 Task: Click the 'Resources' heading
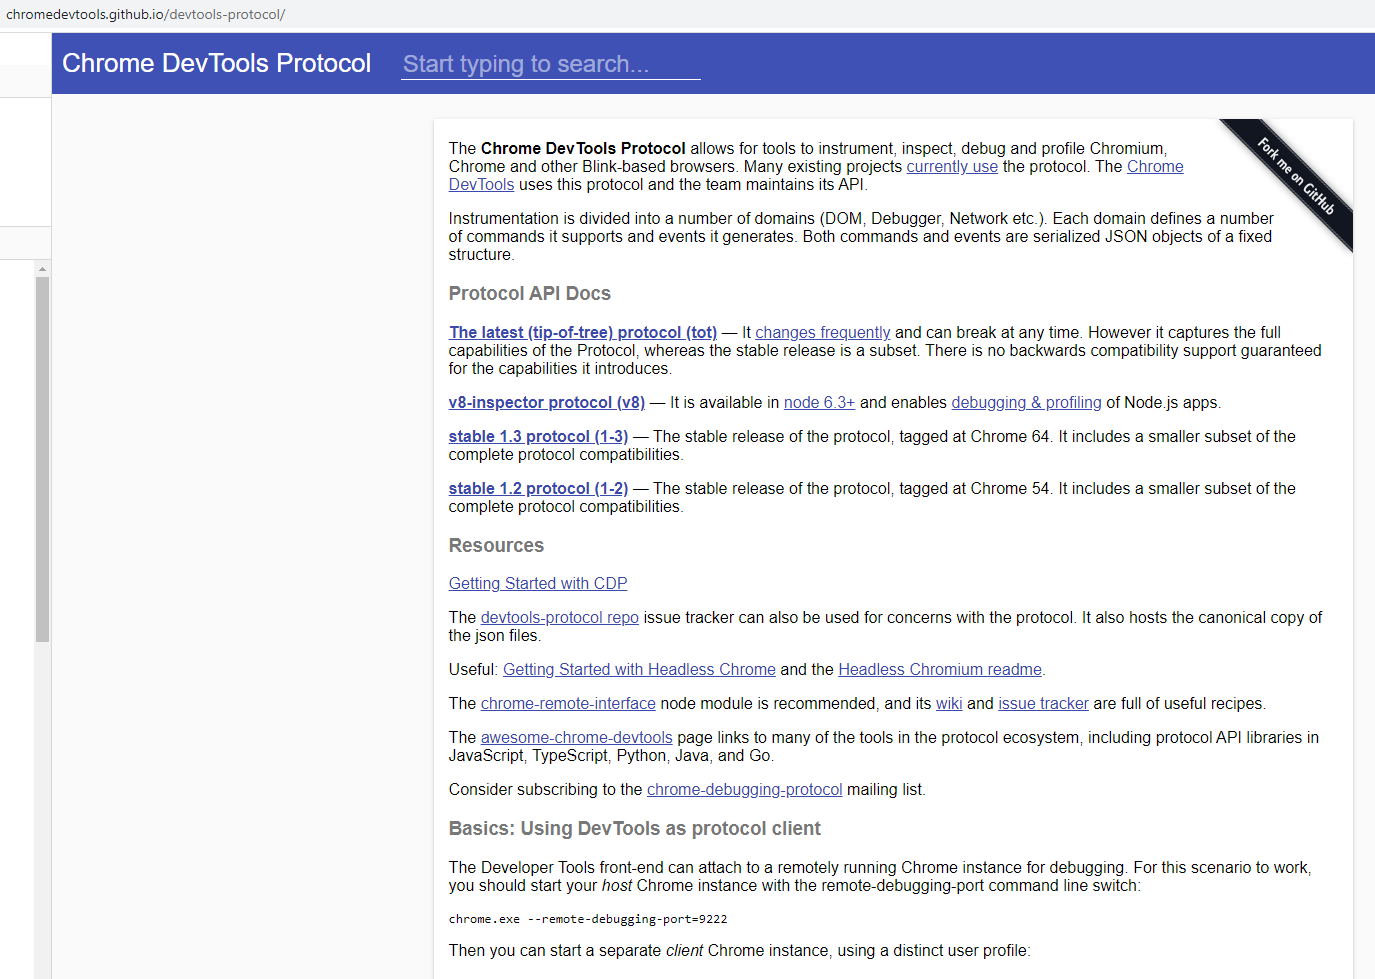496,546
